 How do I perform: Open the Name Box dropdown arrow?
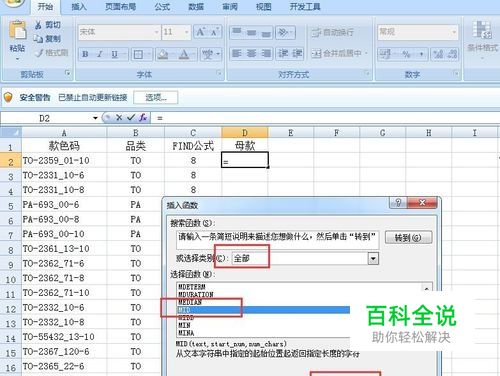[x=95, y=118]
